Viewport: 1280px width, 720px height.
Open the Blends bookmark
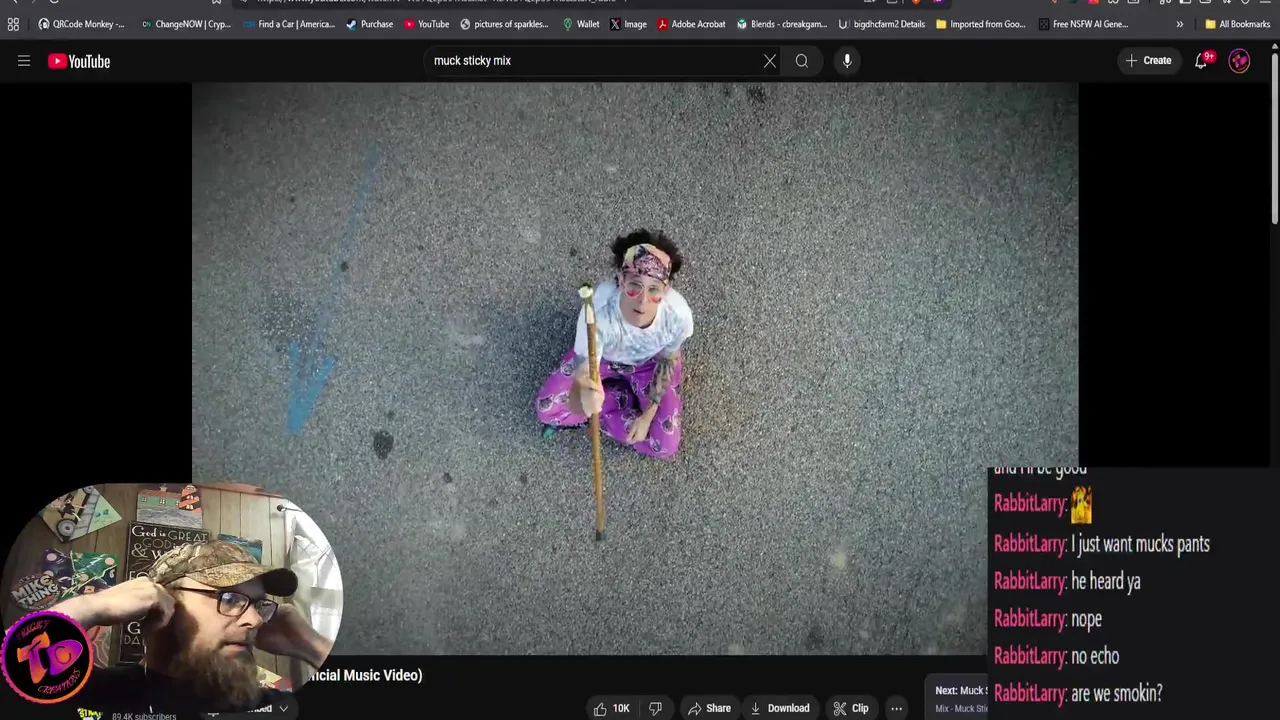click(782, 24)
